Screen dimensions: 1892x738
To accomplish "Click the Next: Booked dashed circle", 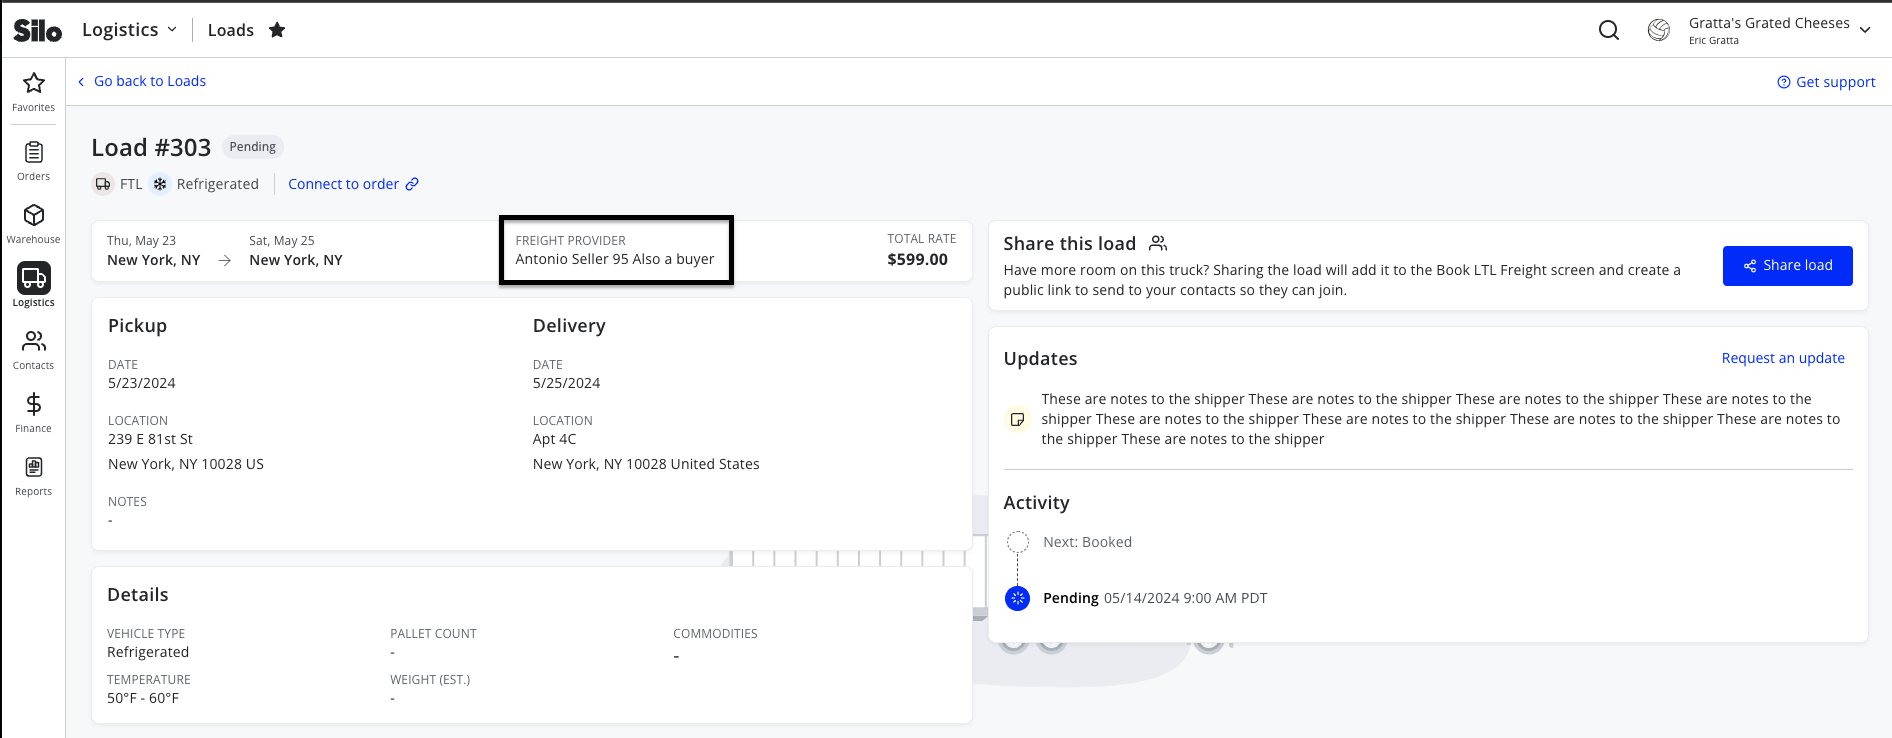I will [x=1017, y=542].
